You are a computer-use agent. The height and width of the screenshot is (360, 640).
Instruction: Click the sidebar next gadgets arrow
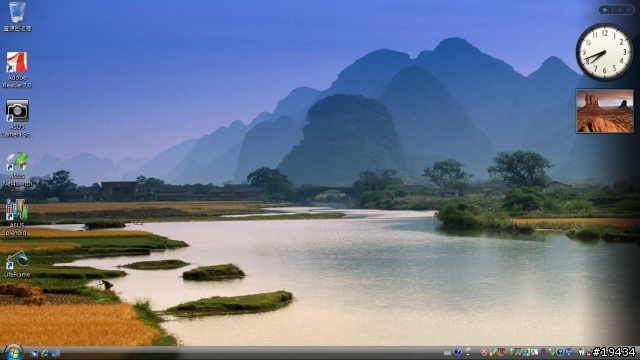coord(628,9)
